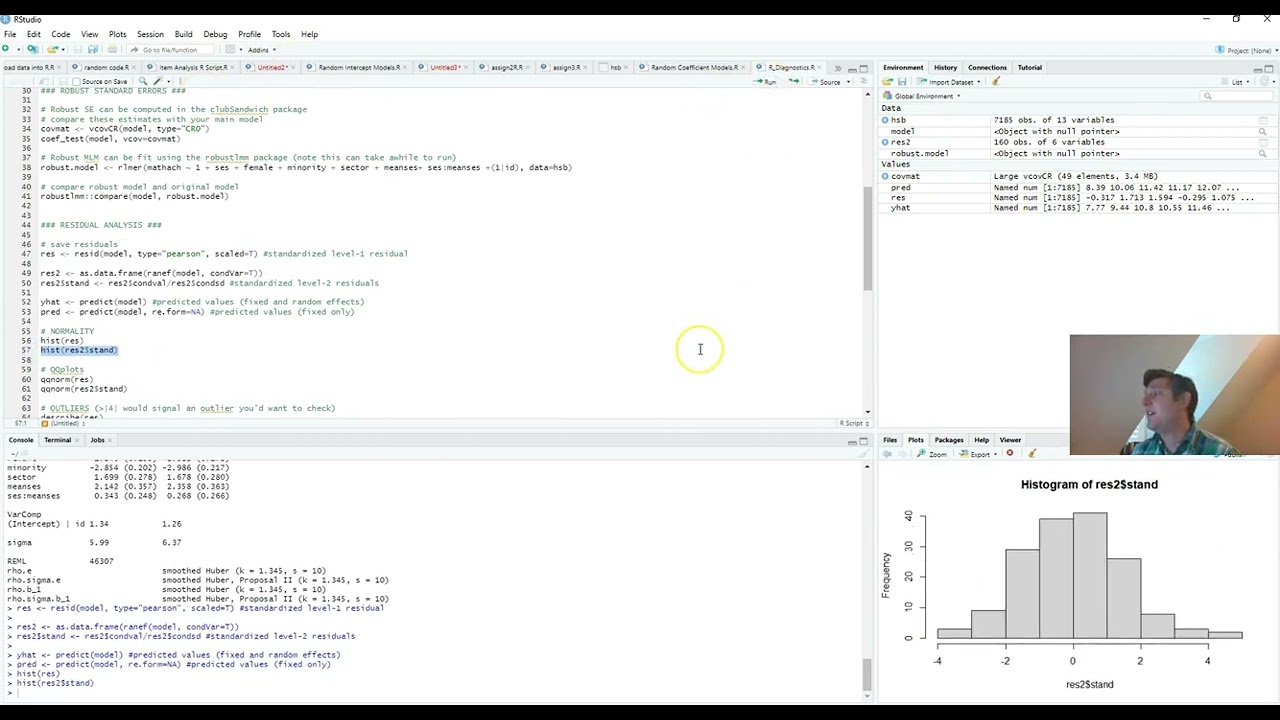Click the Go to file/function field
1280x720 pixels.
pos(170,49)
